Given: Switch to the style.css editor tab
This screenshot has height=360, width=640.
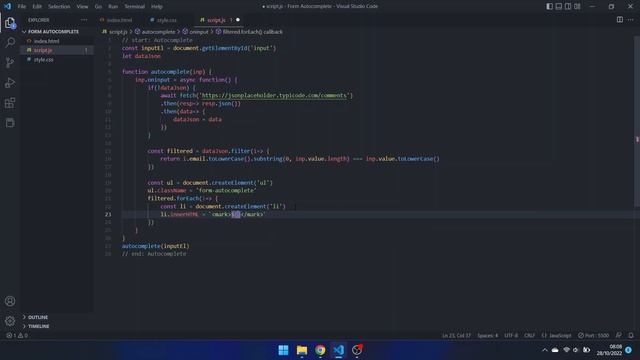Looking at the screenshot, I should click(164, 20).
